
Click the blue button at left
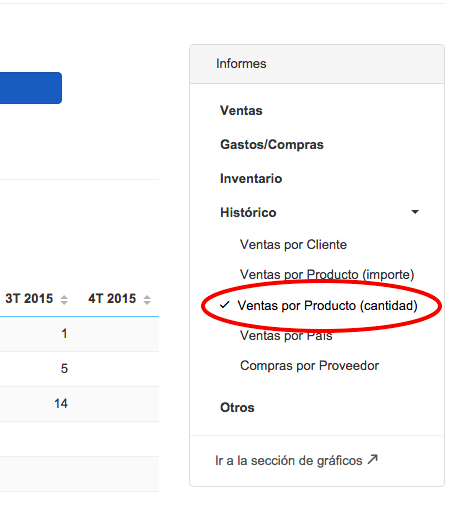coord(31,88)
